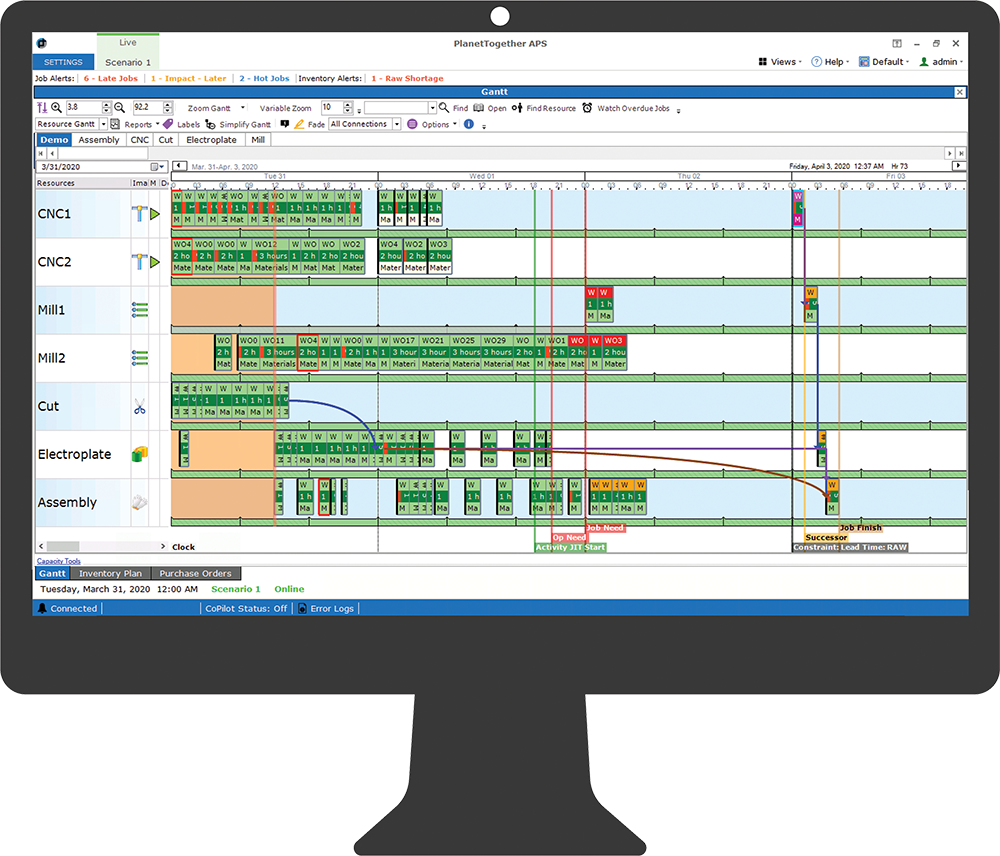Switch to the Assembly tab
Screen dimensions: 1000x856
(99, 140)
